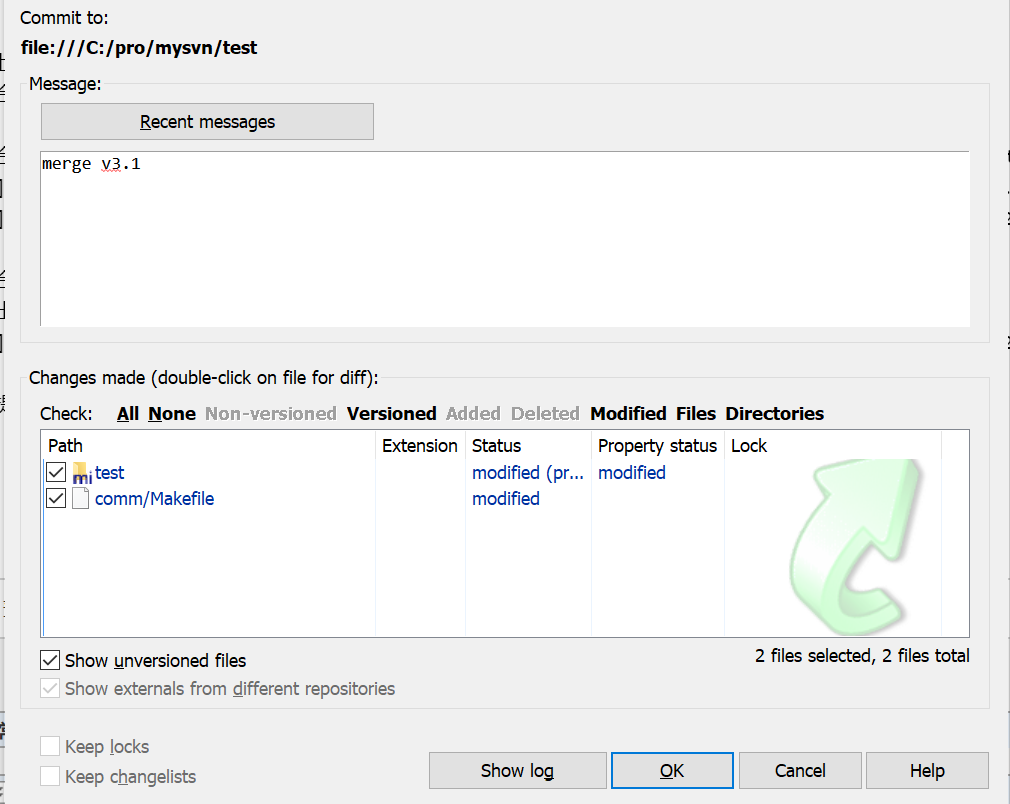Click into the commit message box

coord(505,238)
